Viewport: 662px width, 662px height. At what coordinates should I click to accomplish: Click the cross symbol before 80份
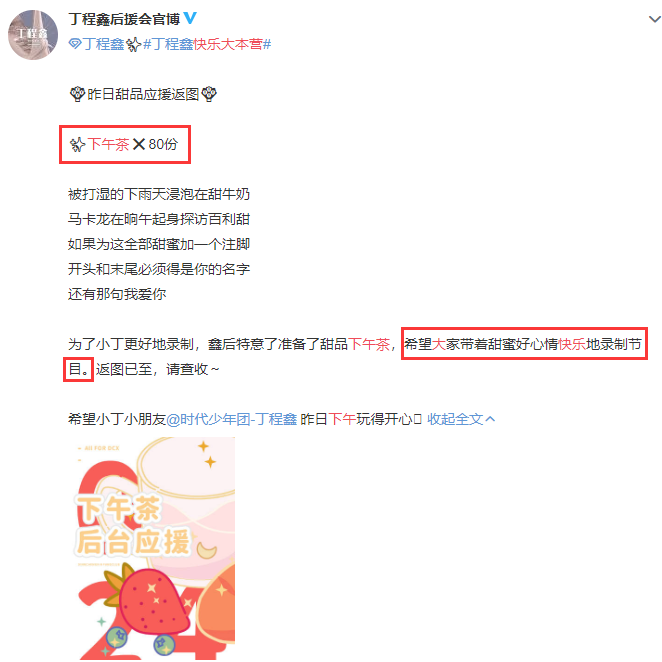pos(138,144)
